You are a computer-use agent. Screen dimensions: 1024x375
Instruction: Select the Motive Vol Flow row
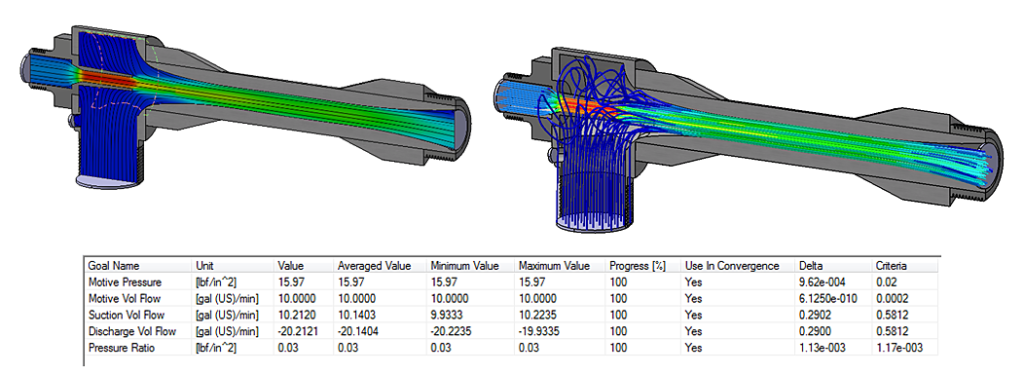(x=512, y=299)
